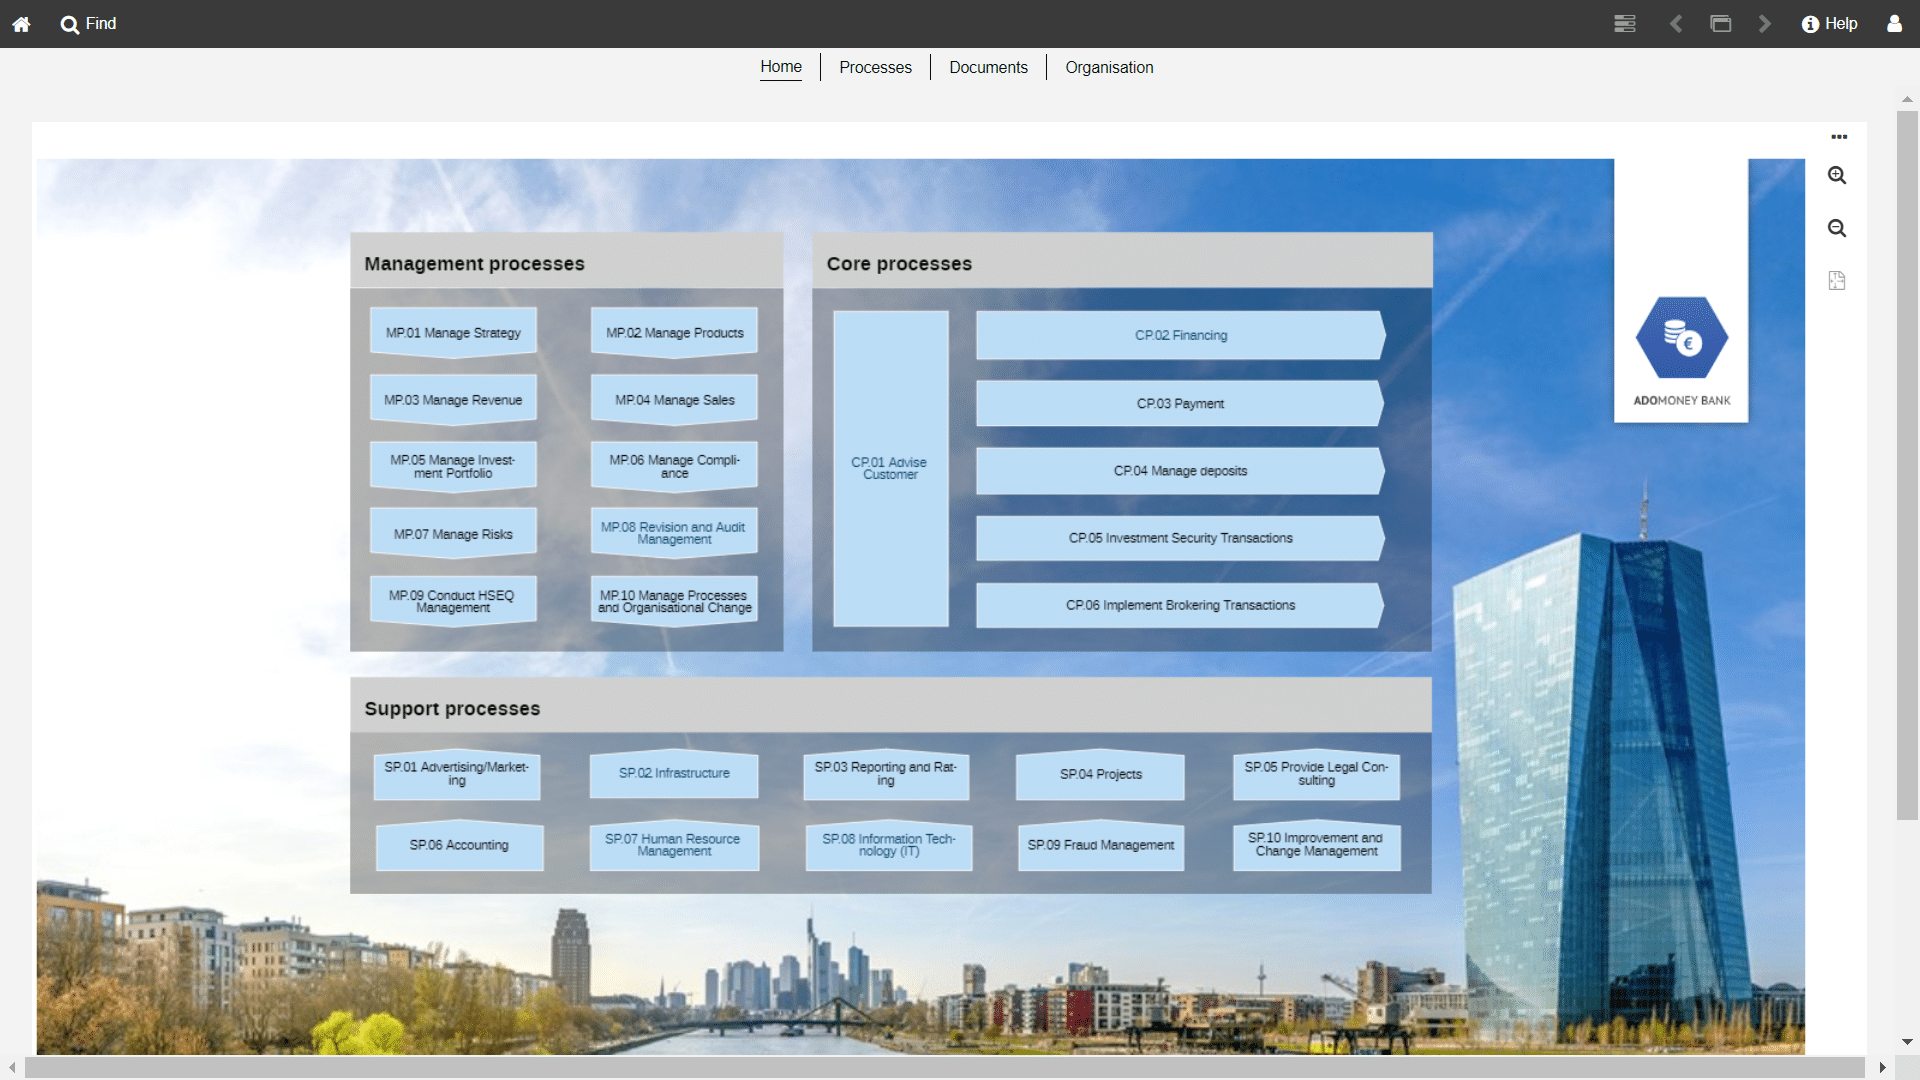Open the Help information
The height and width of the screenshot is (1080, 1920).
[1829, 23]
